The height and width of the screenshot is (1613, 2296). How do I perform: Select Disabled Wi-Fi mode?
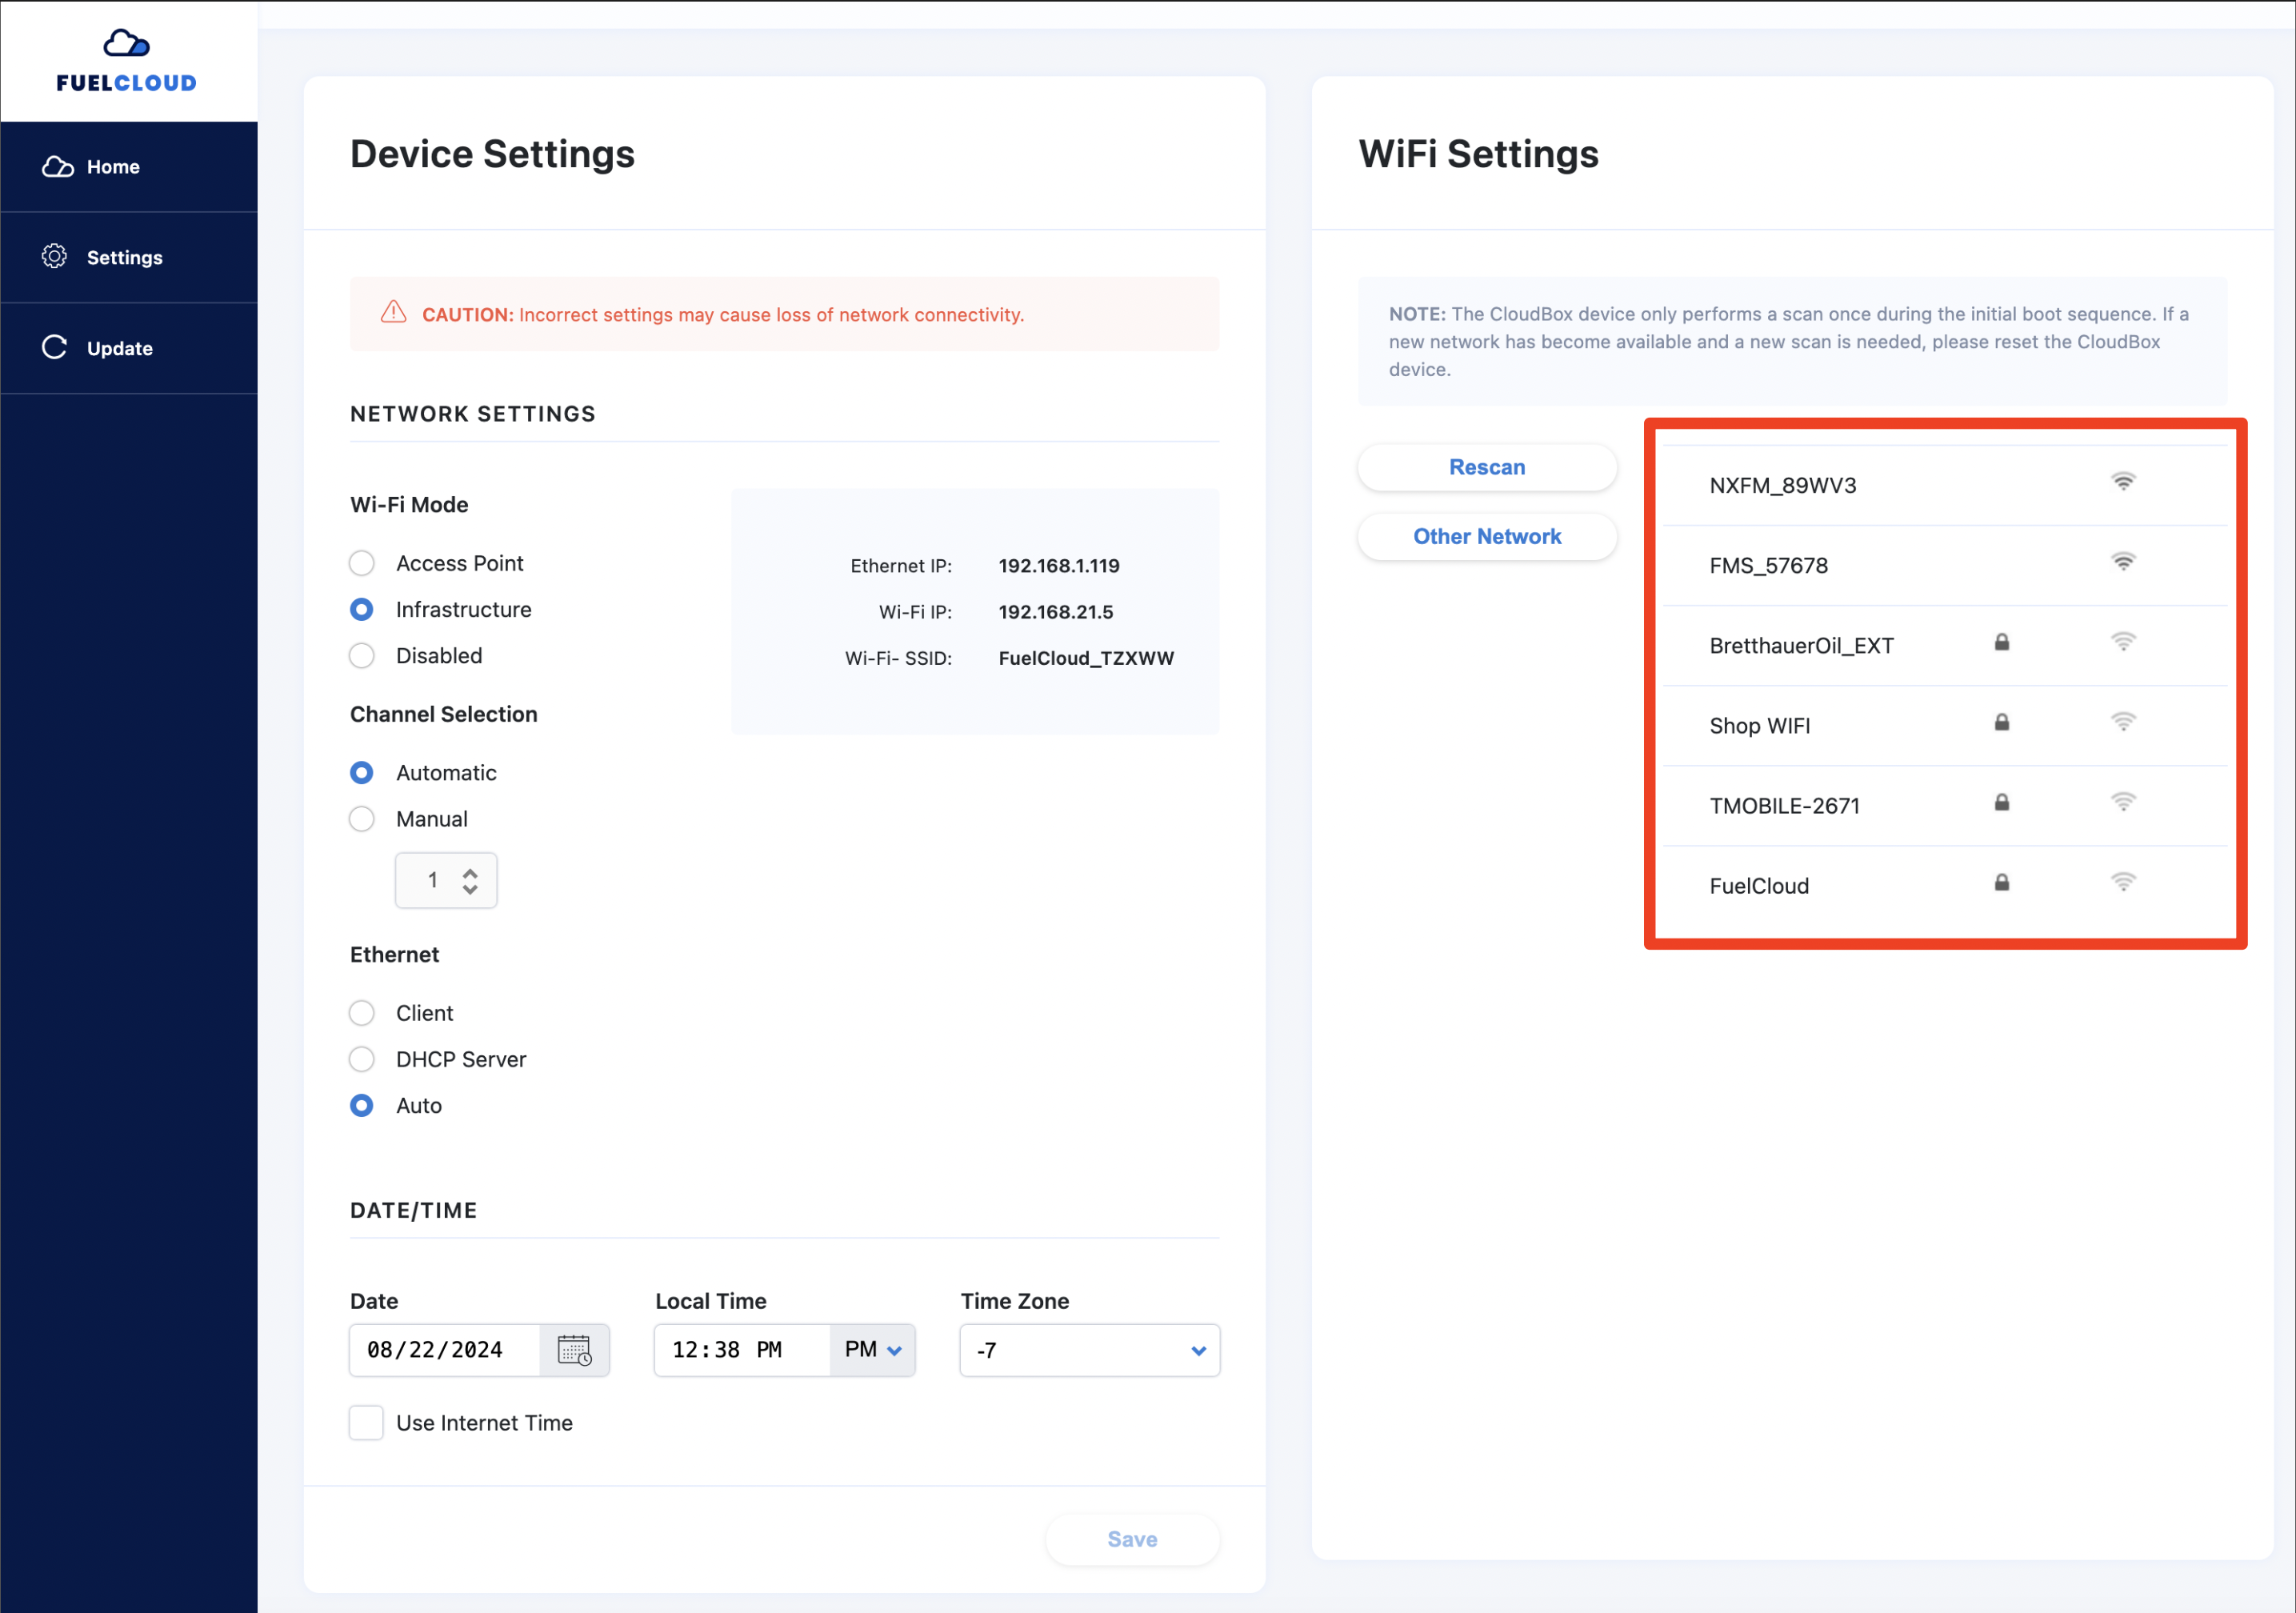pos(362,656)
